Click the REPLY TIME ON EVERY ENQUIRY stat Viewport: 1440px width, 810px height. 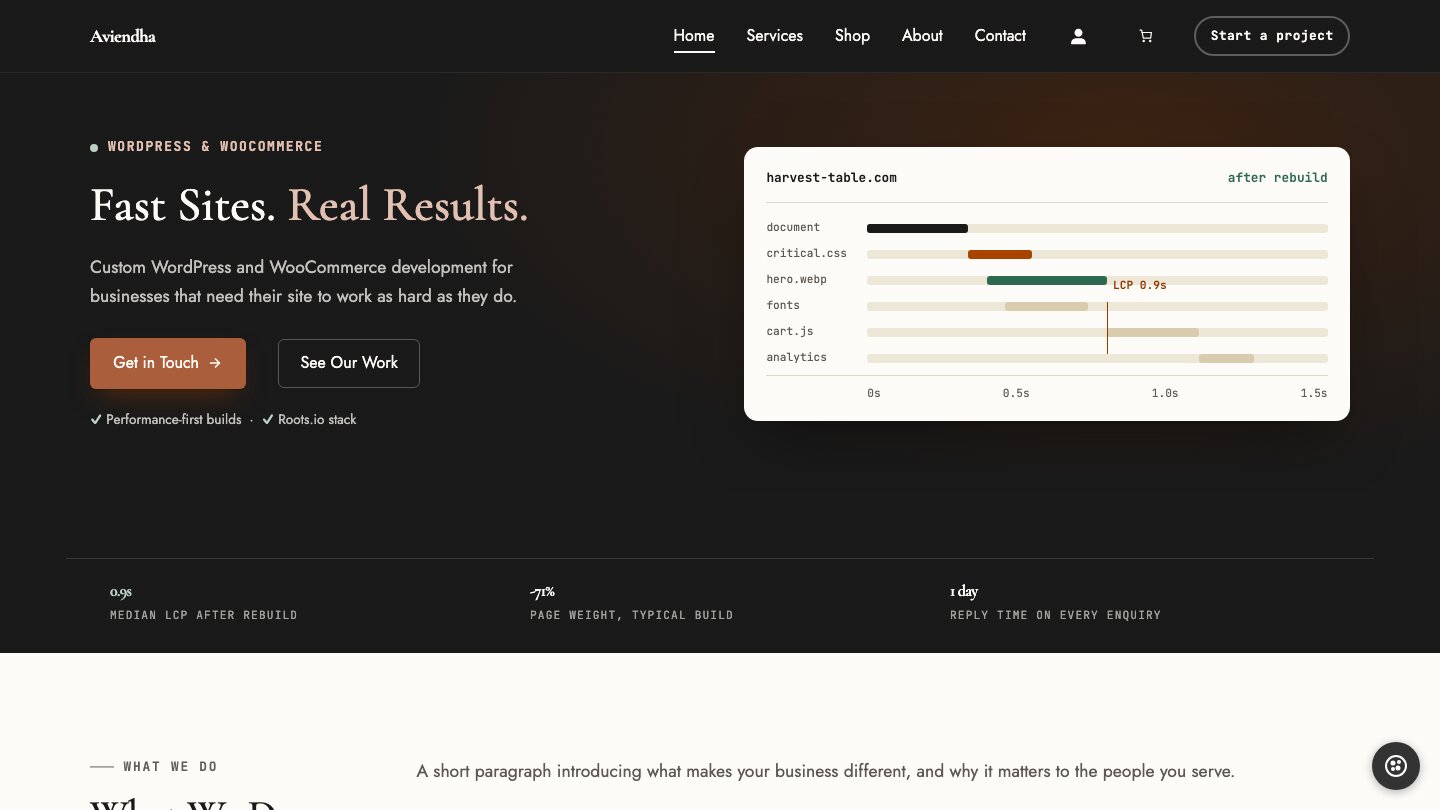coord(1056,615)
